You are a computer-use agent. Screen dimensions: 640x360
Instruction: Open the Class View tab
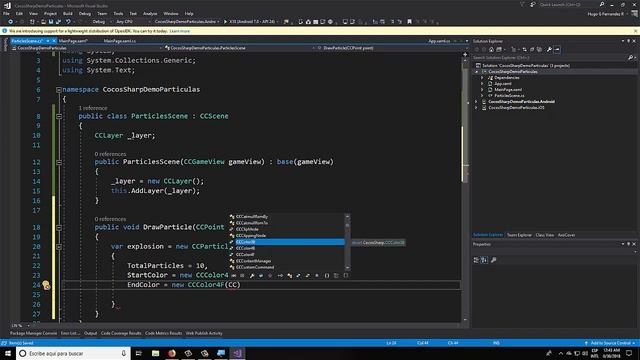544,235
